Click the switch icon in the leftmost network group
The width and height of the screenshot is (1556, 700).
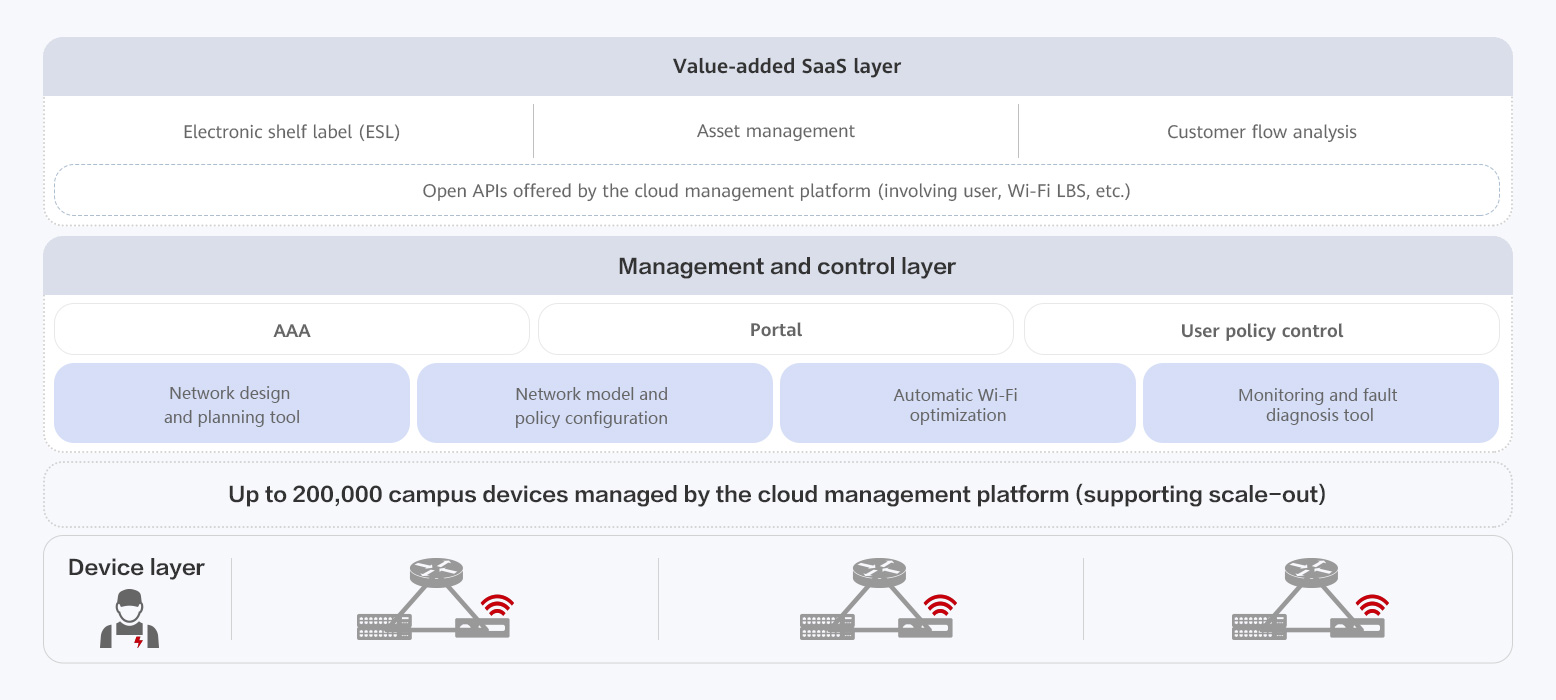tap(382, 625)
